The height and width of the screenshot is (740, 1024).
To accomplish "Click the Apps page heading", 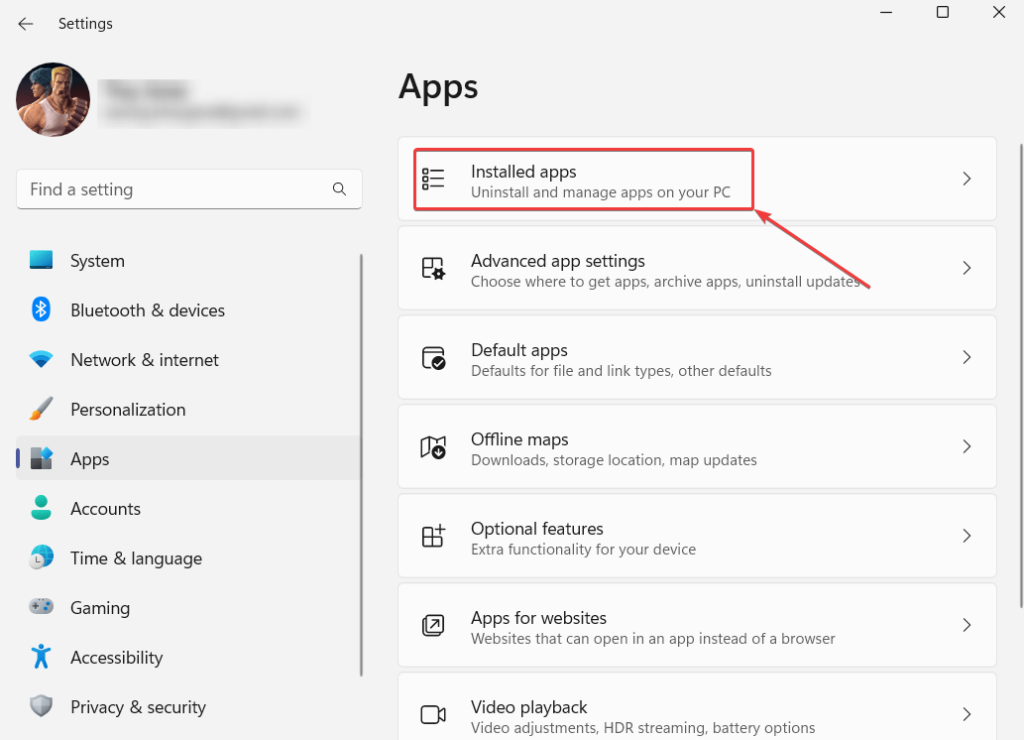I will click(438, 87).
